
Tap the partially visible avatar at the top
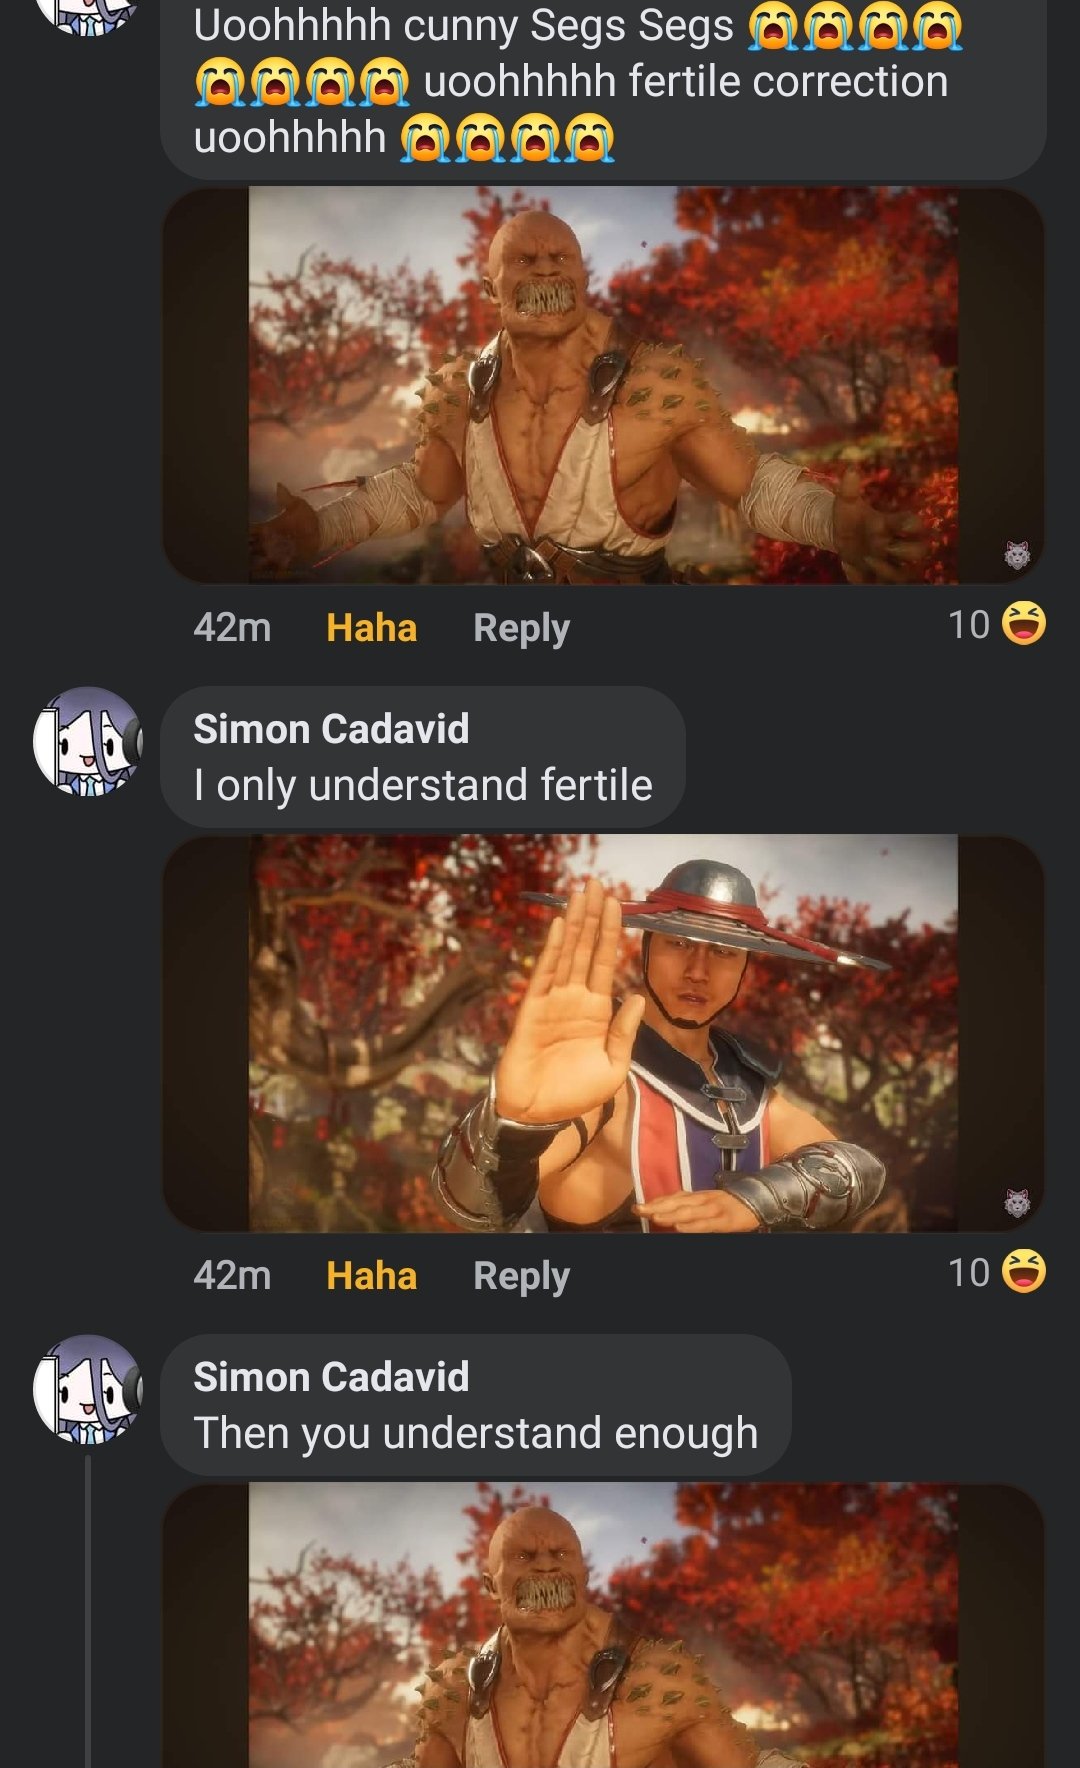[x=88, y=14]
